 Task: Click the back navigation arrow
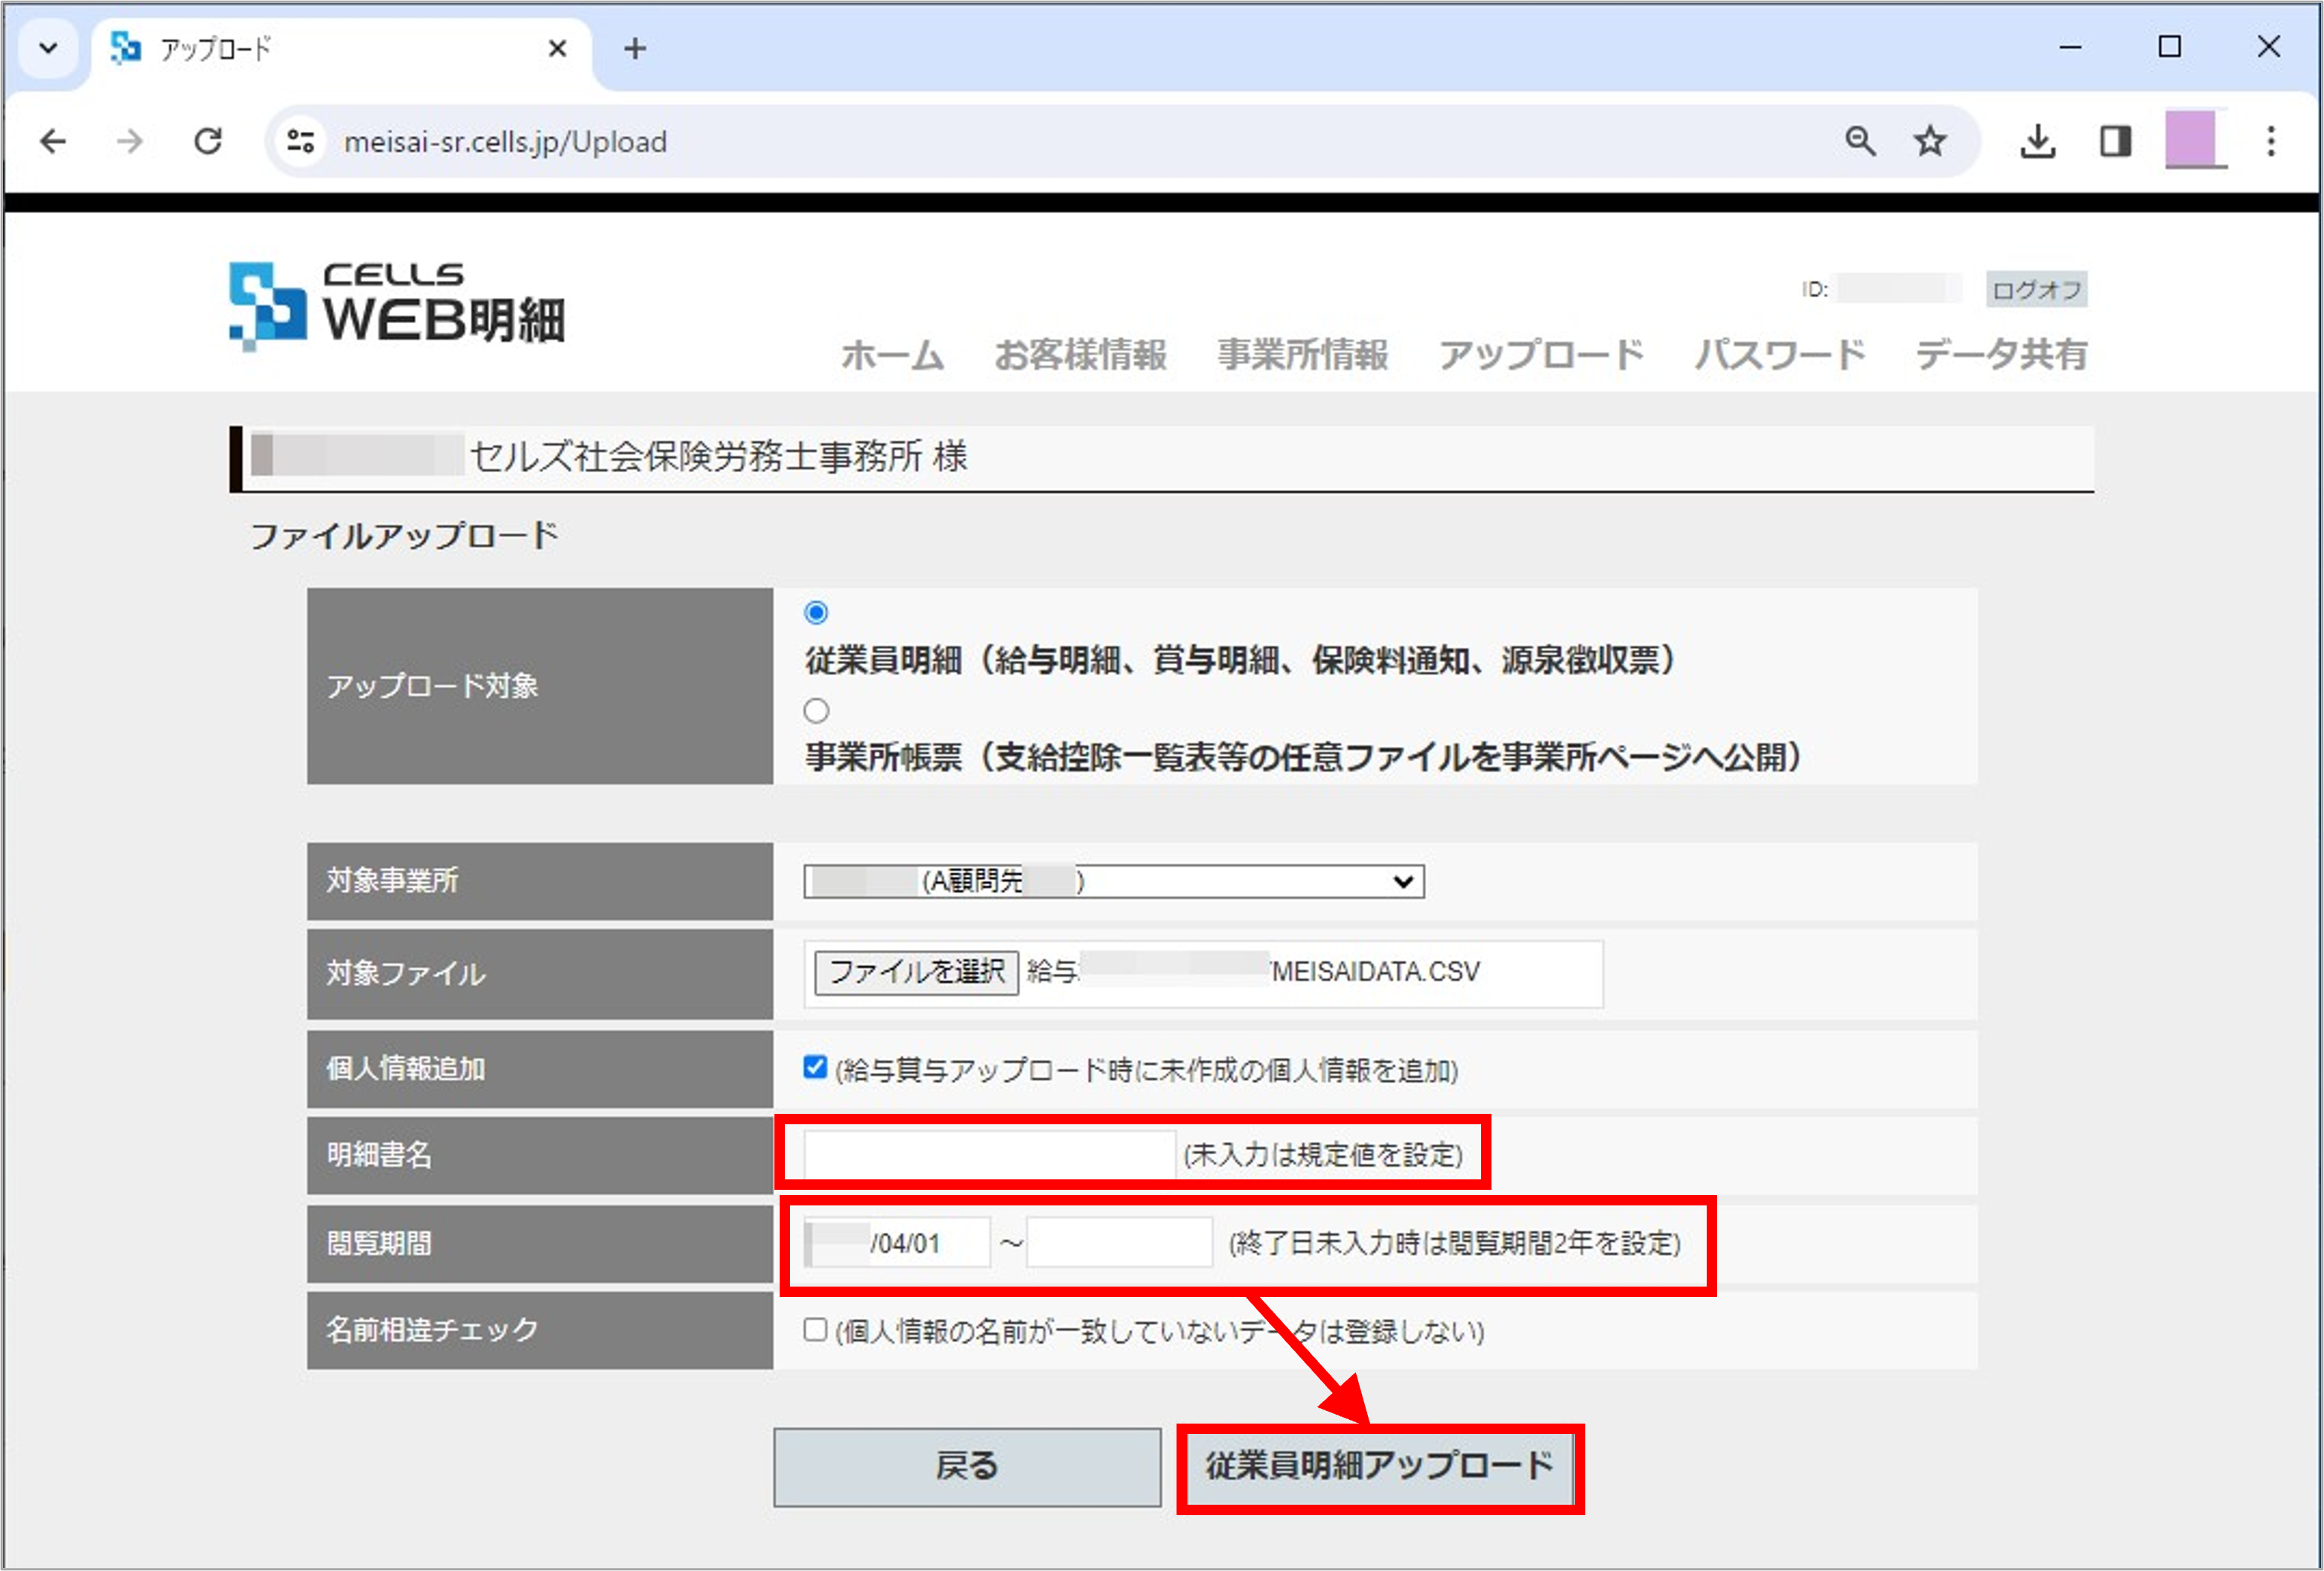coord(52,141)
